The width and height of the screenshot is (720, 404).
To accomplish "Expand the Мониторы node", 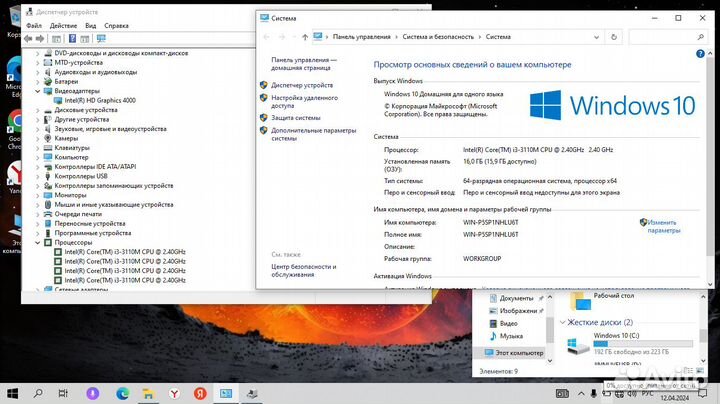I will pos(38,195).
